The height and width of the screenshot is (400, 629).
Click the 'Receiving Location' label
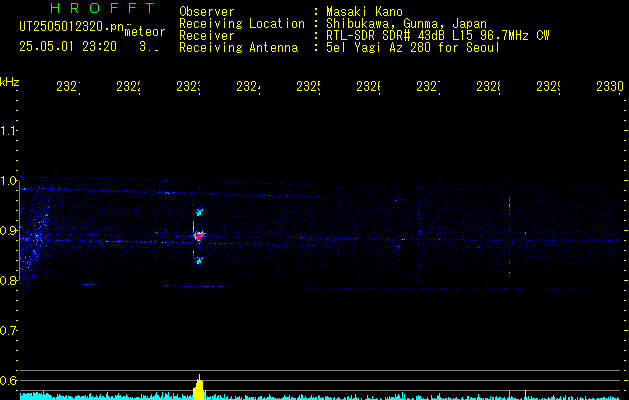click(242, 24)
